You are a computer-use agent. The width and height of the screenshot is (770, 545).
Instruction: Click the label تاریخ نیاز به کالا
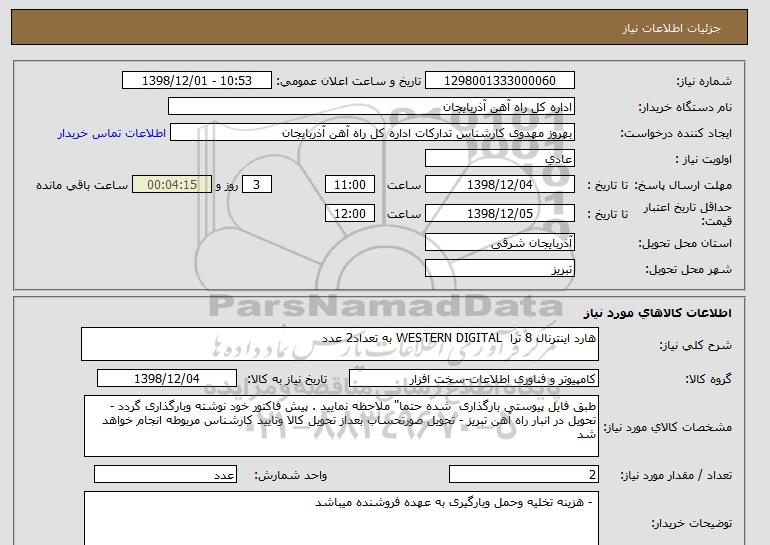(x=287, y=379)
